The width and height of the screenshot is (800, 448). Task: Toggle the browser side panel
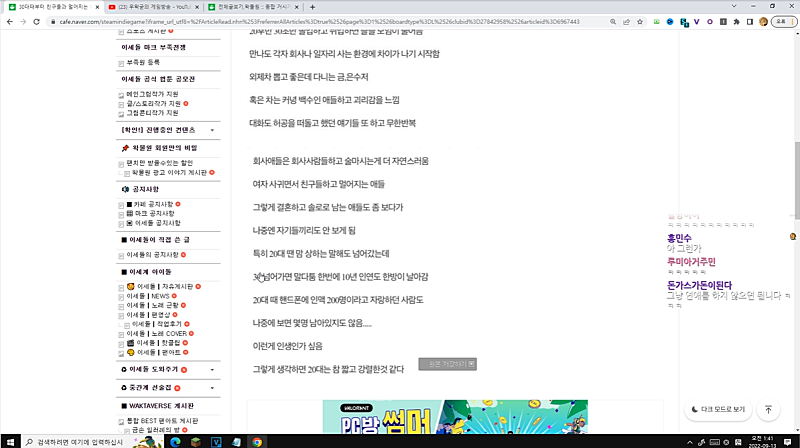749,22
